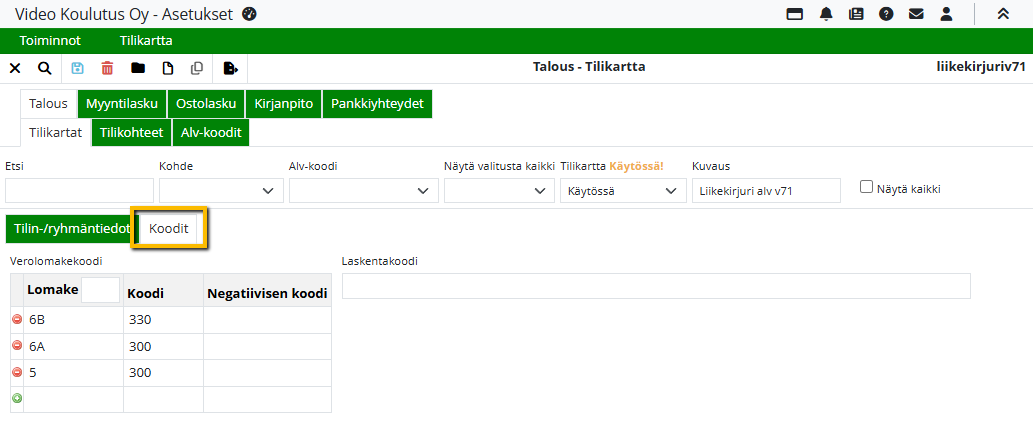Remove the 6B form row

pos(16,320)
